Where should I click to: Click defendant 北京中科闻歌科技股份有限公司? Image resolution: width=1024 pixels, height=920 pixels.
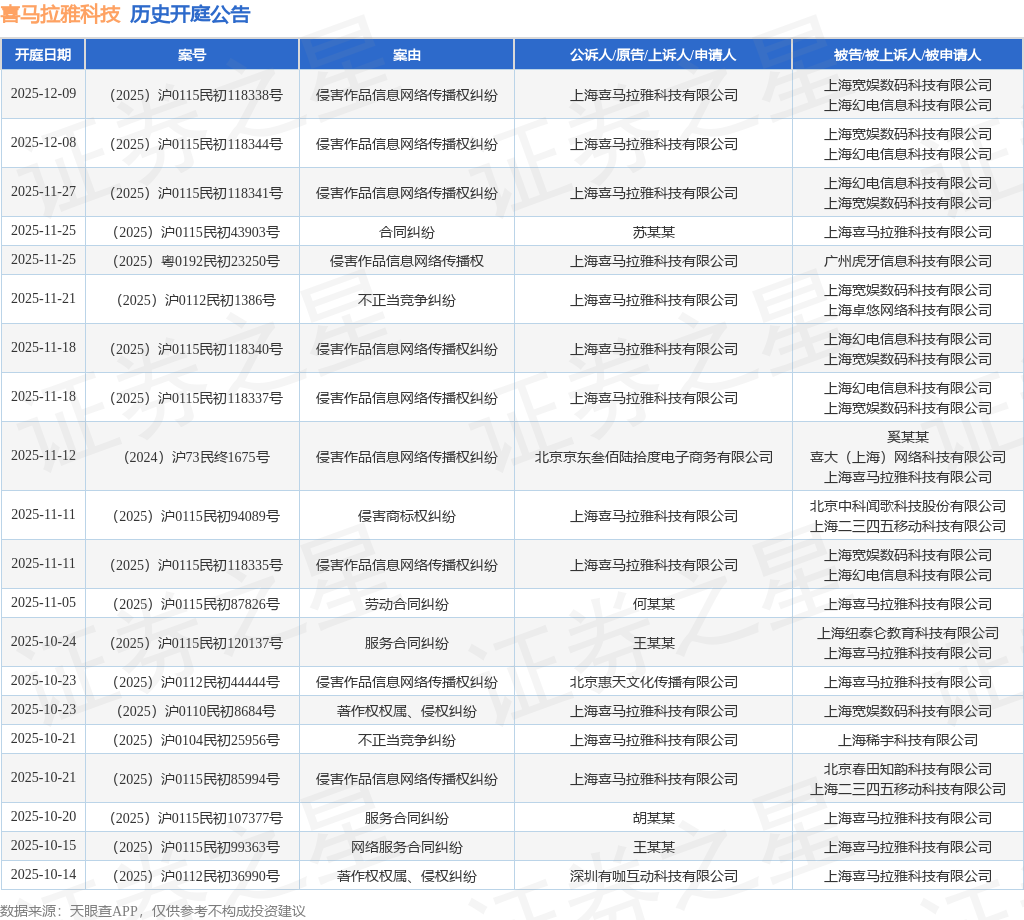click(907, 505)
